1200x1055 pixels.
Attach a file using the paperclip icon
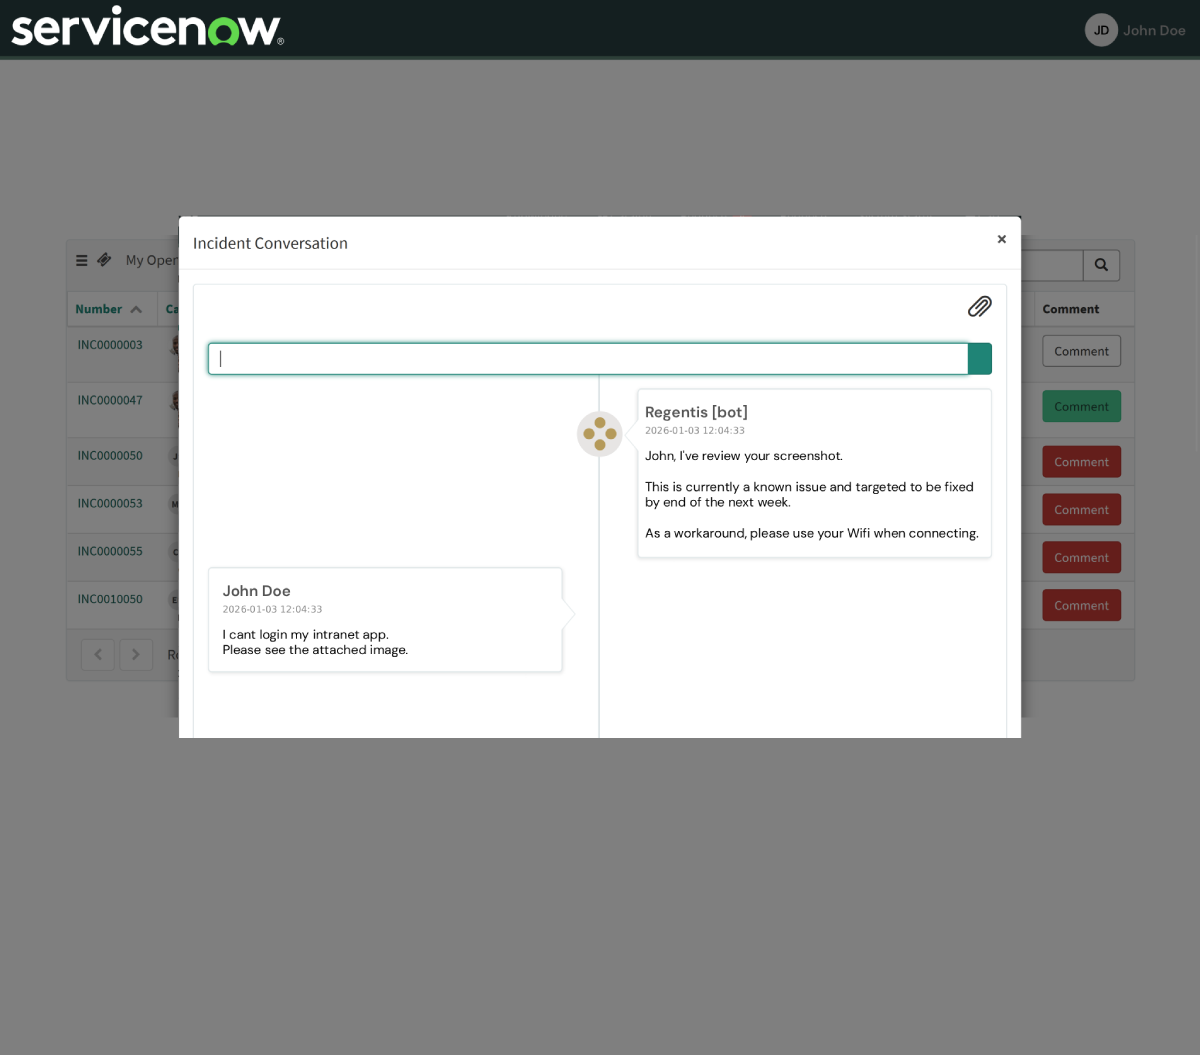pos(979,307)
